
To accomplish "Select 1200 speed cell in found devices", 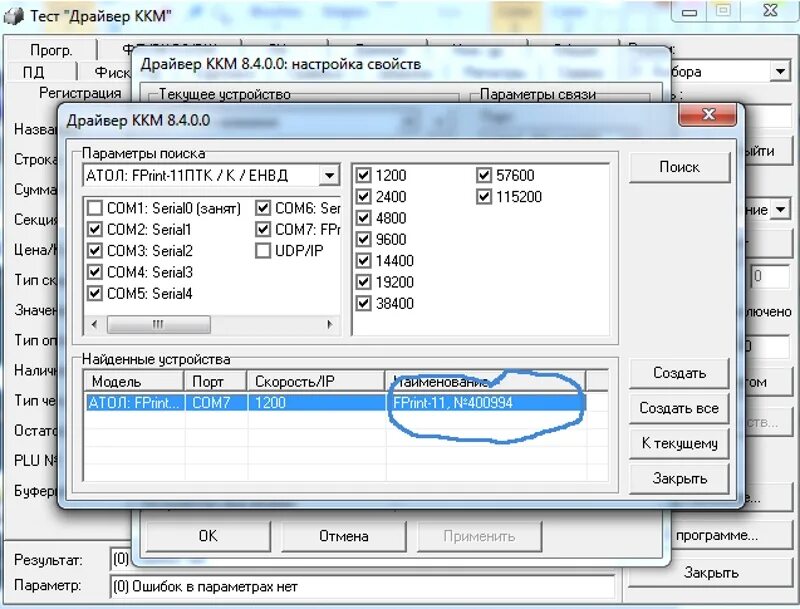I will (x=317, y=403).
